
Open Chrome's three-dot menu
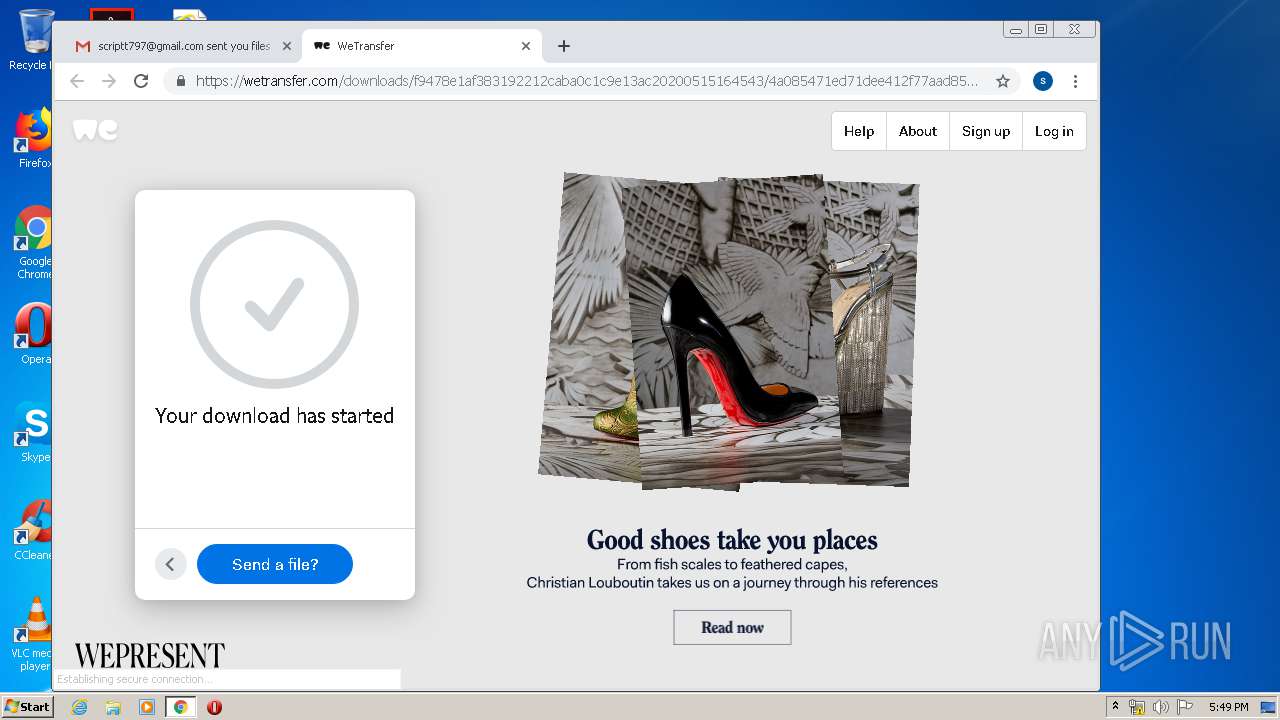pos(1075,81)
